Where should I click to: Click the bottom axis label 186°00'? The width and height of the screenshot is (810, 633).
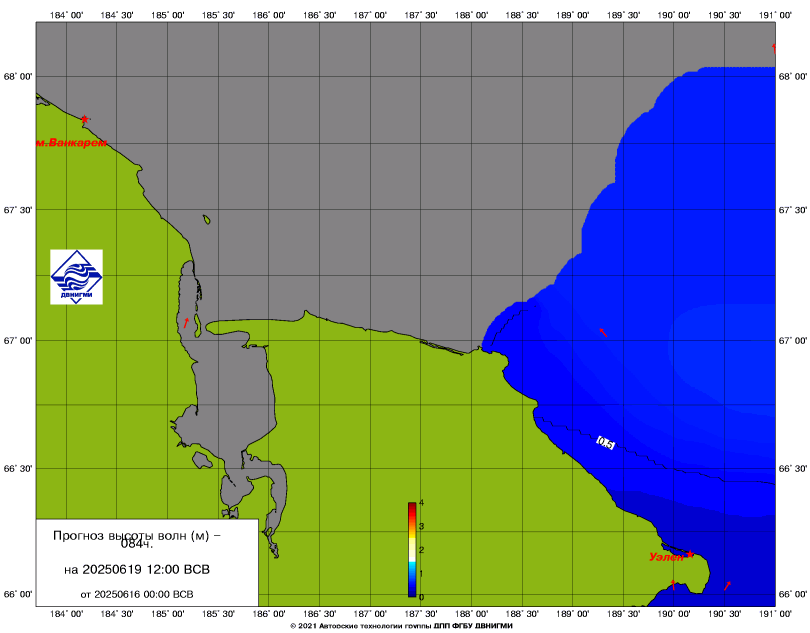pos(269,613)
